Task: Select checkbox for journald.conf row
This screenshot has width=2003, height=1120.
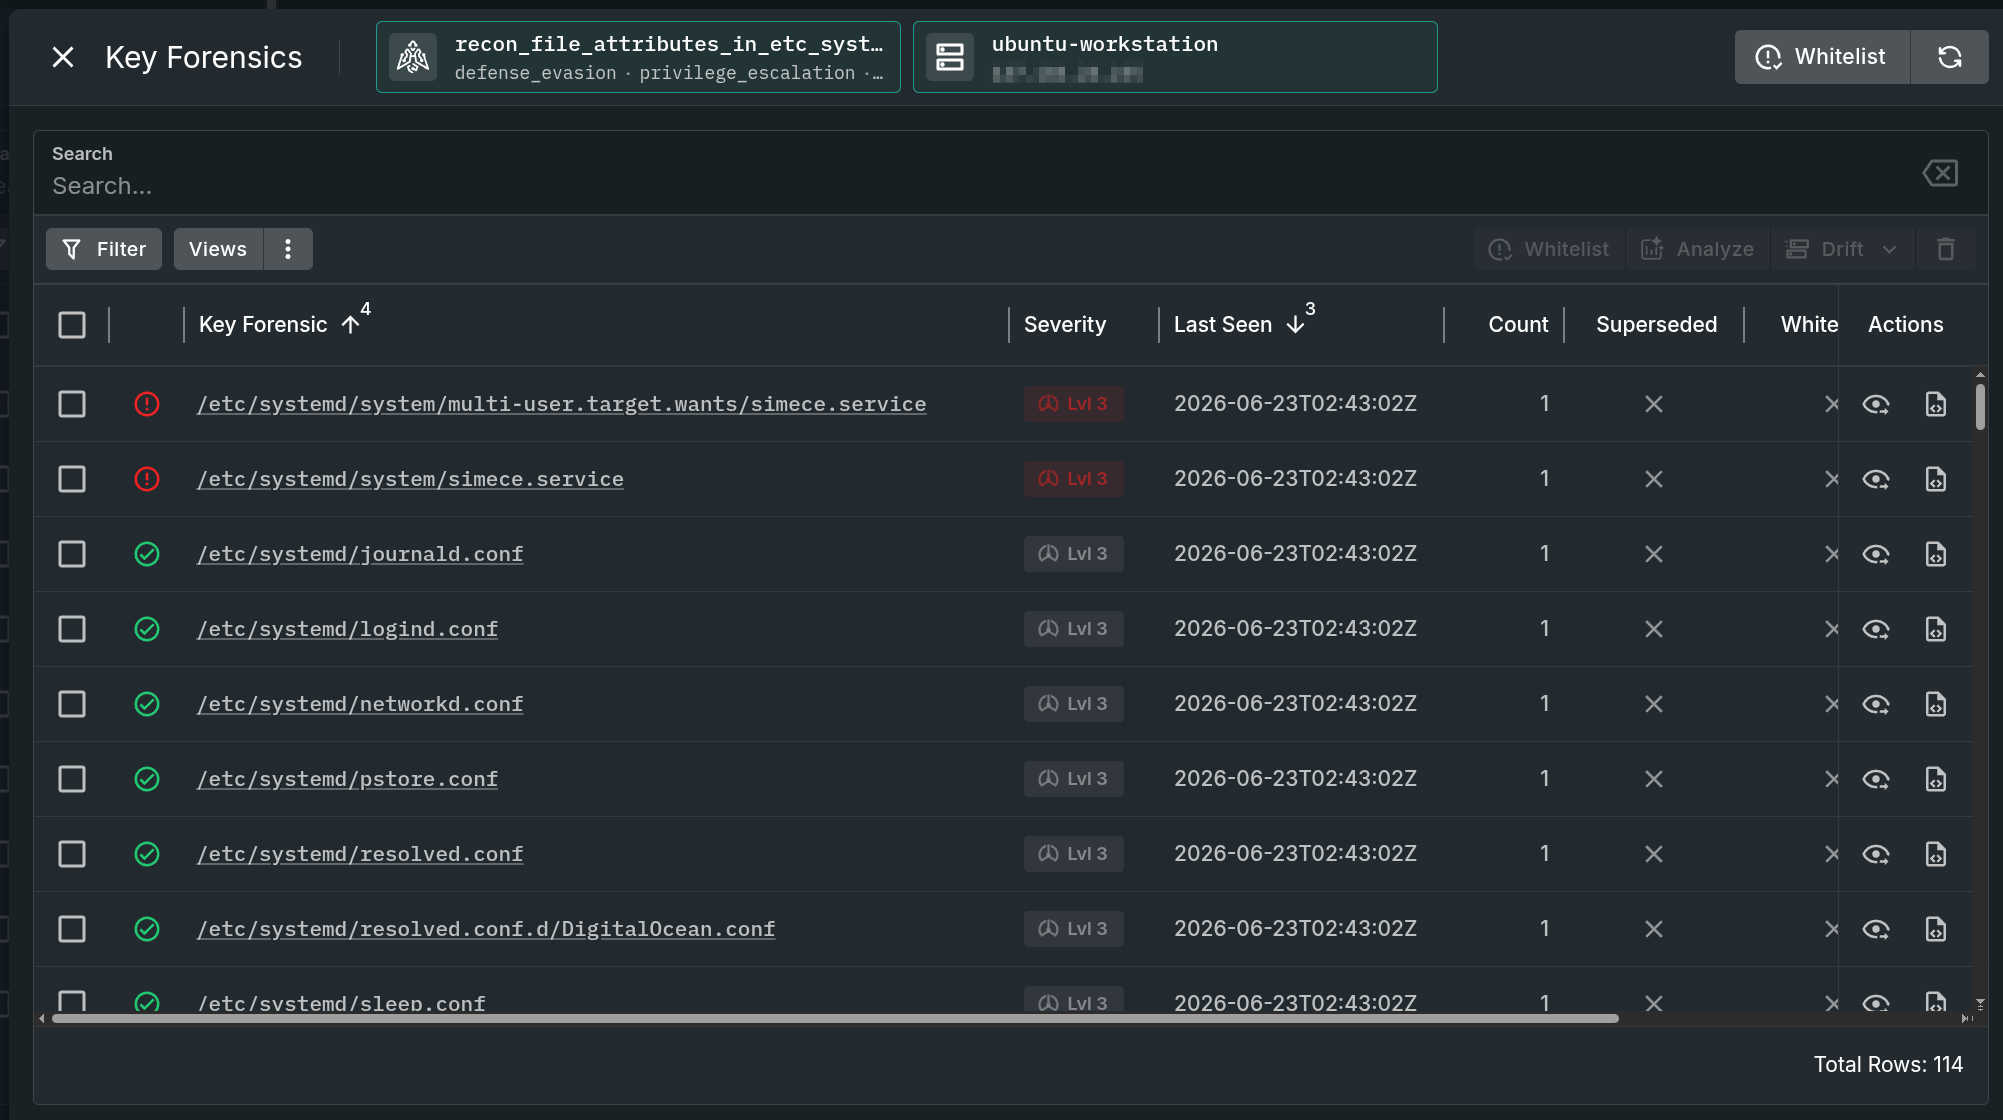Action: (x=72, y=554)
